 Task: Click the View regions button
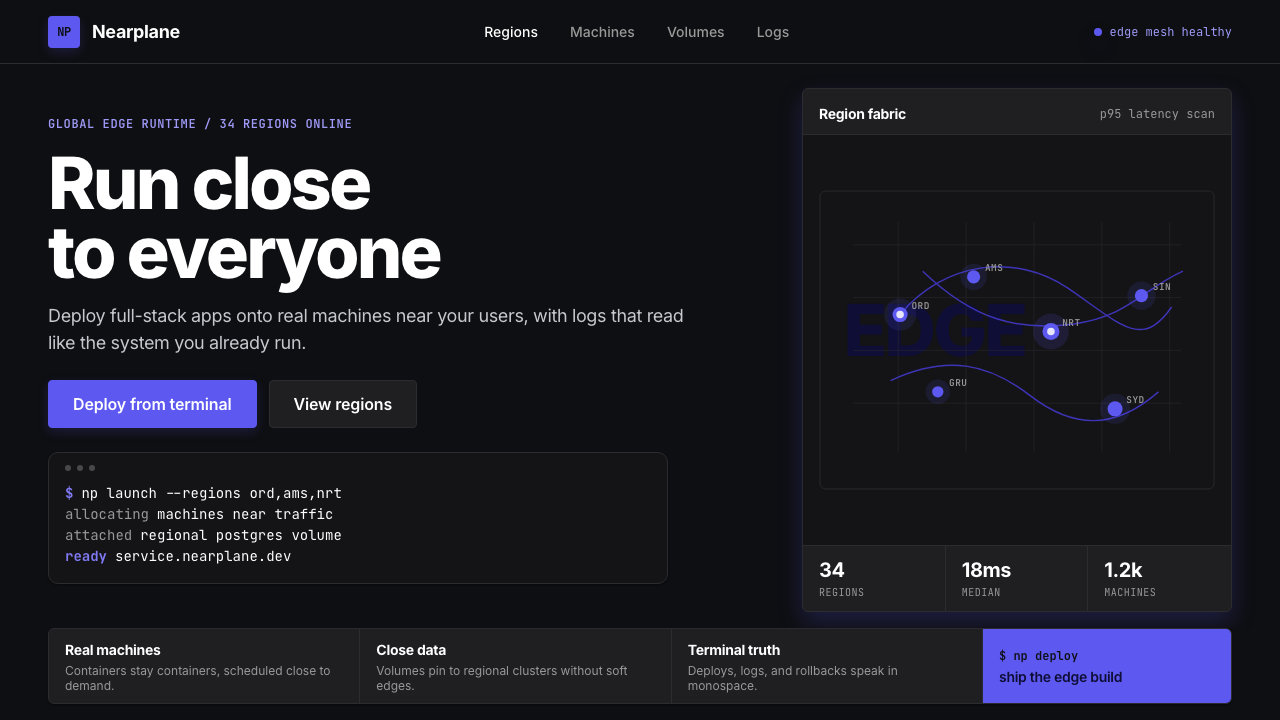click(x=343, y=404)
